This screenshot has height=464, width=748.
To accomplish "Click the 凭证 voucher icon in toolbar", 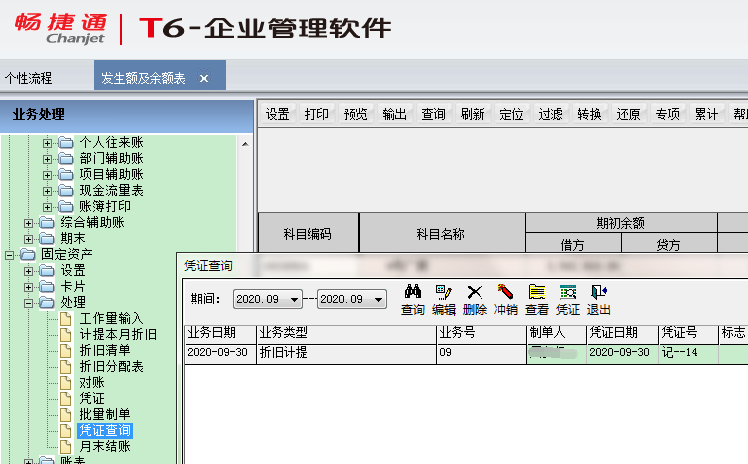I will pos(568,291).
